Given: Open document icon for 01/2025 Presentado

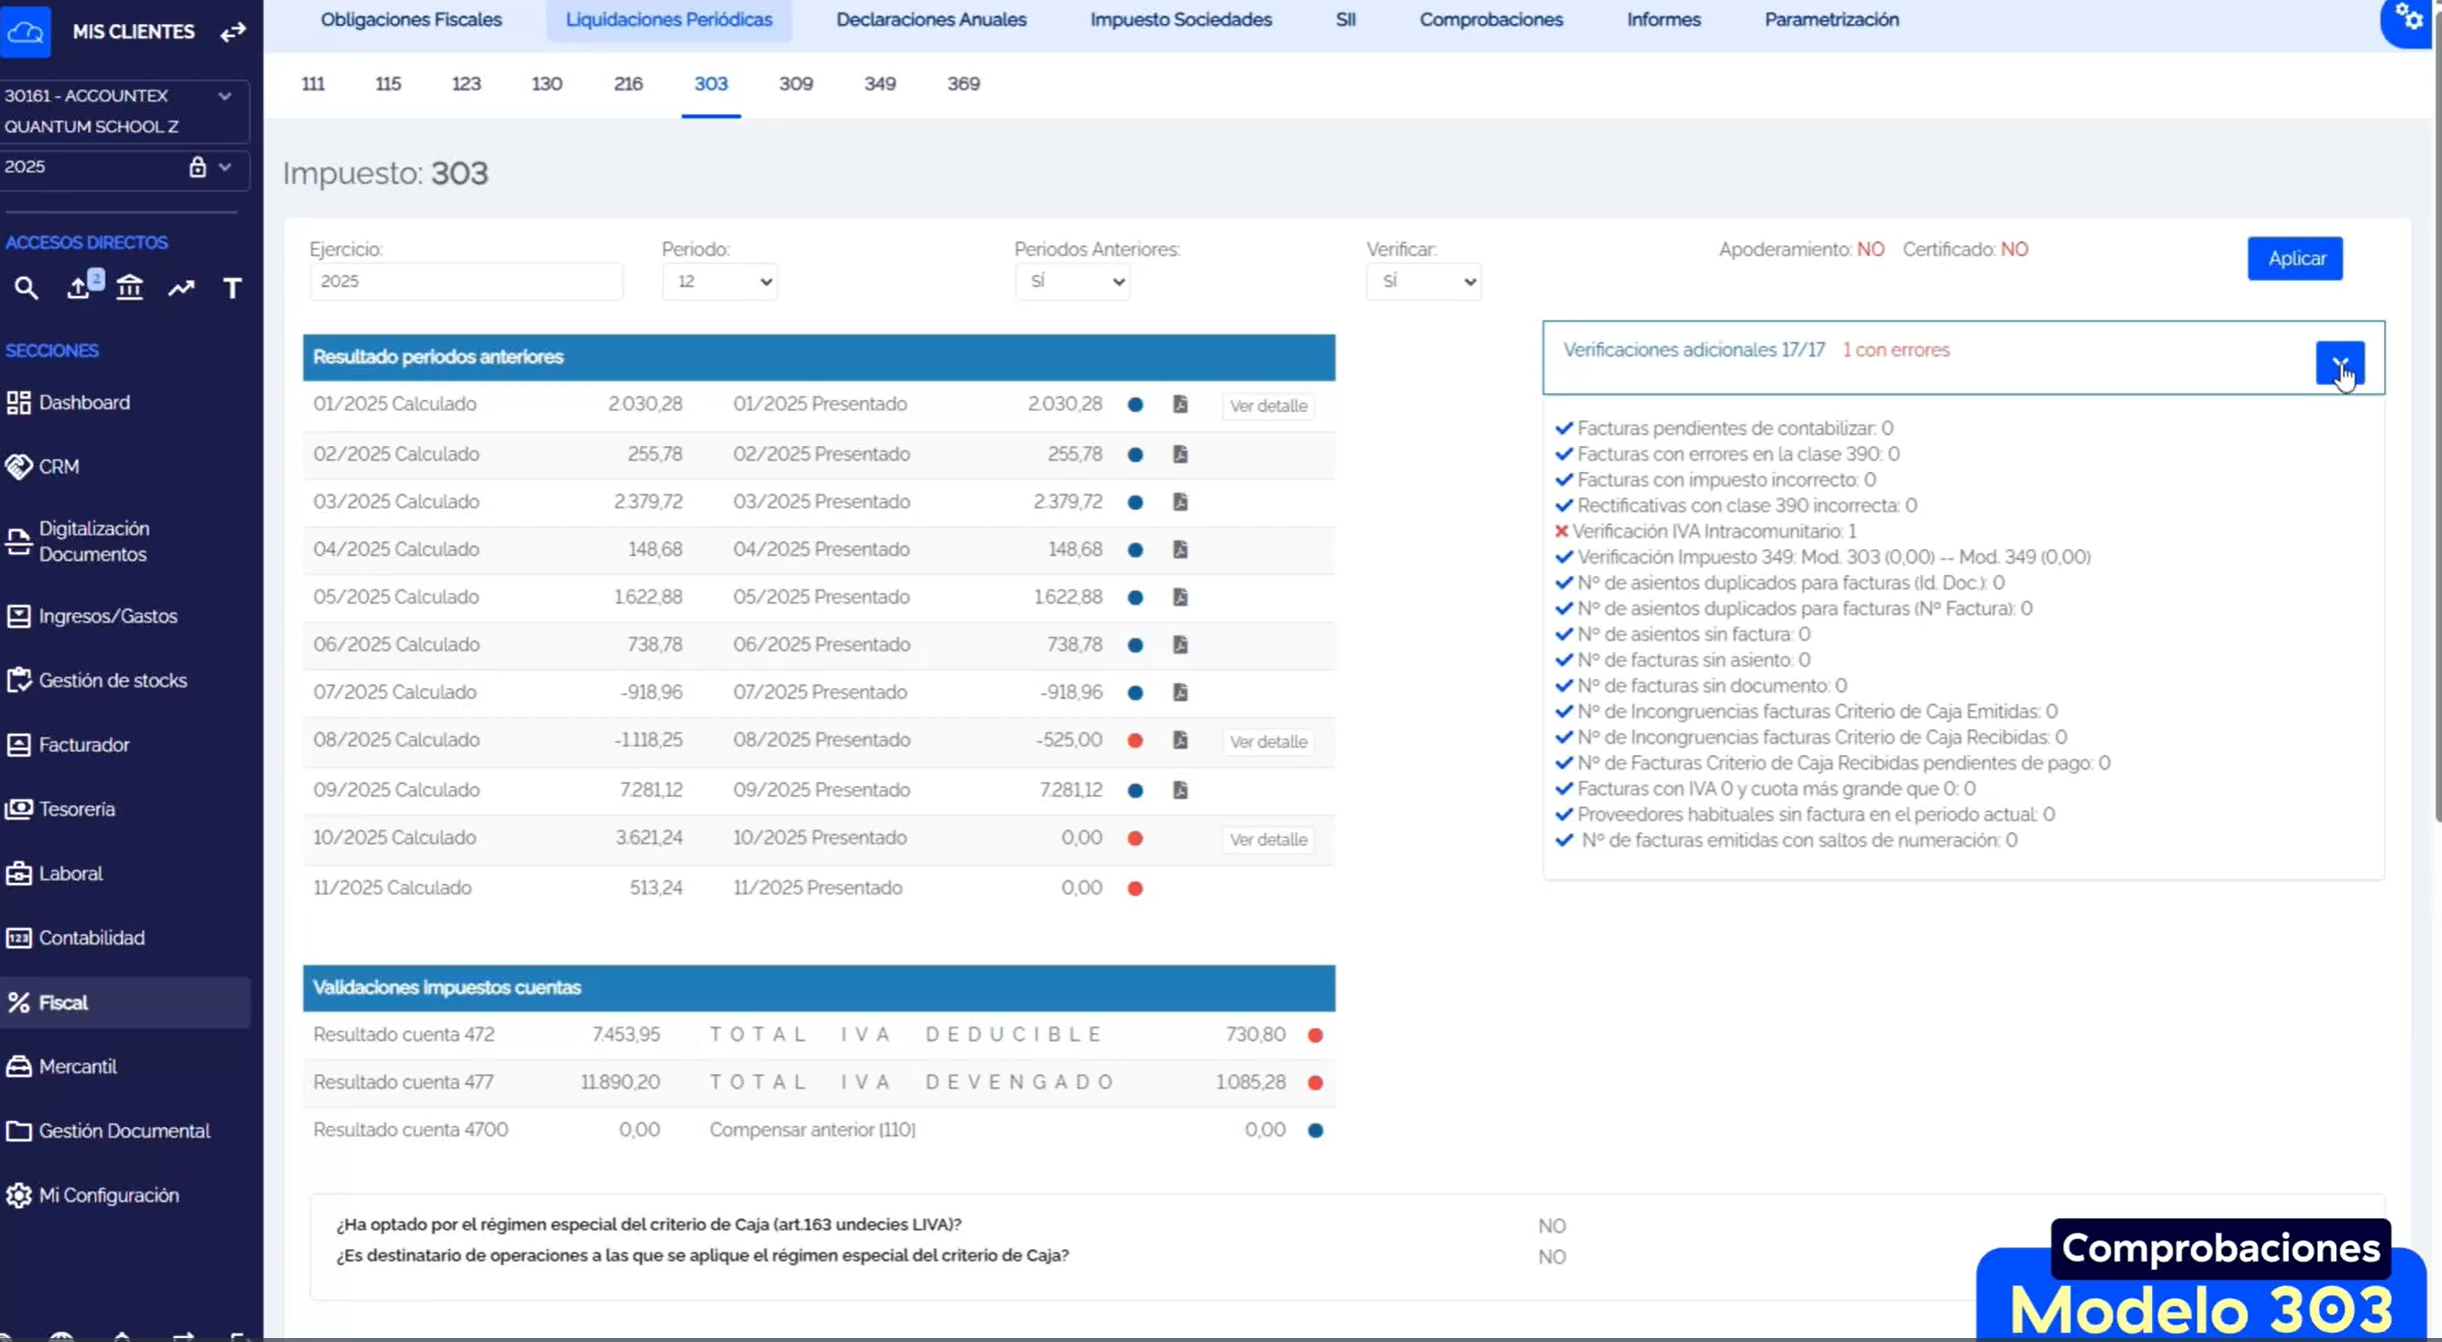Looking at the screenshot, I should [x=1180, y=404].
